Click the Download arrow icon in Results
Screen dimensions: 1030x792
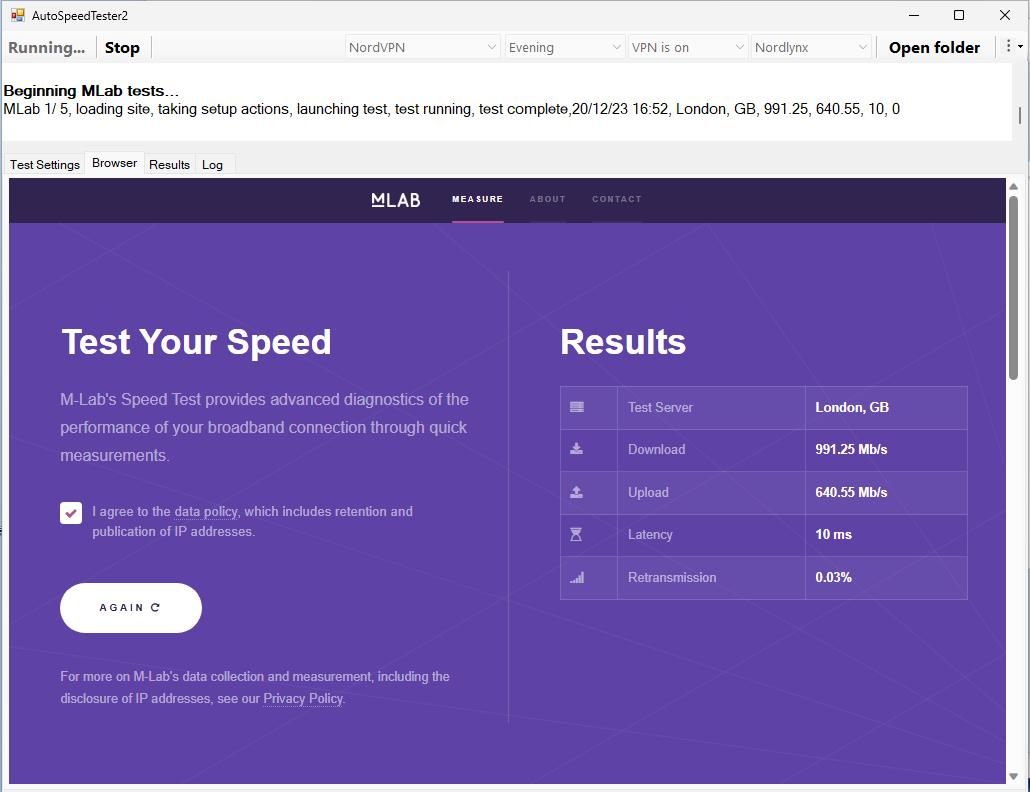click(x=576, y=449)
